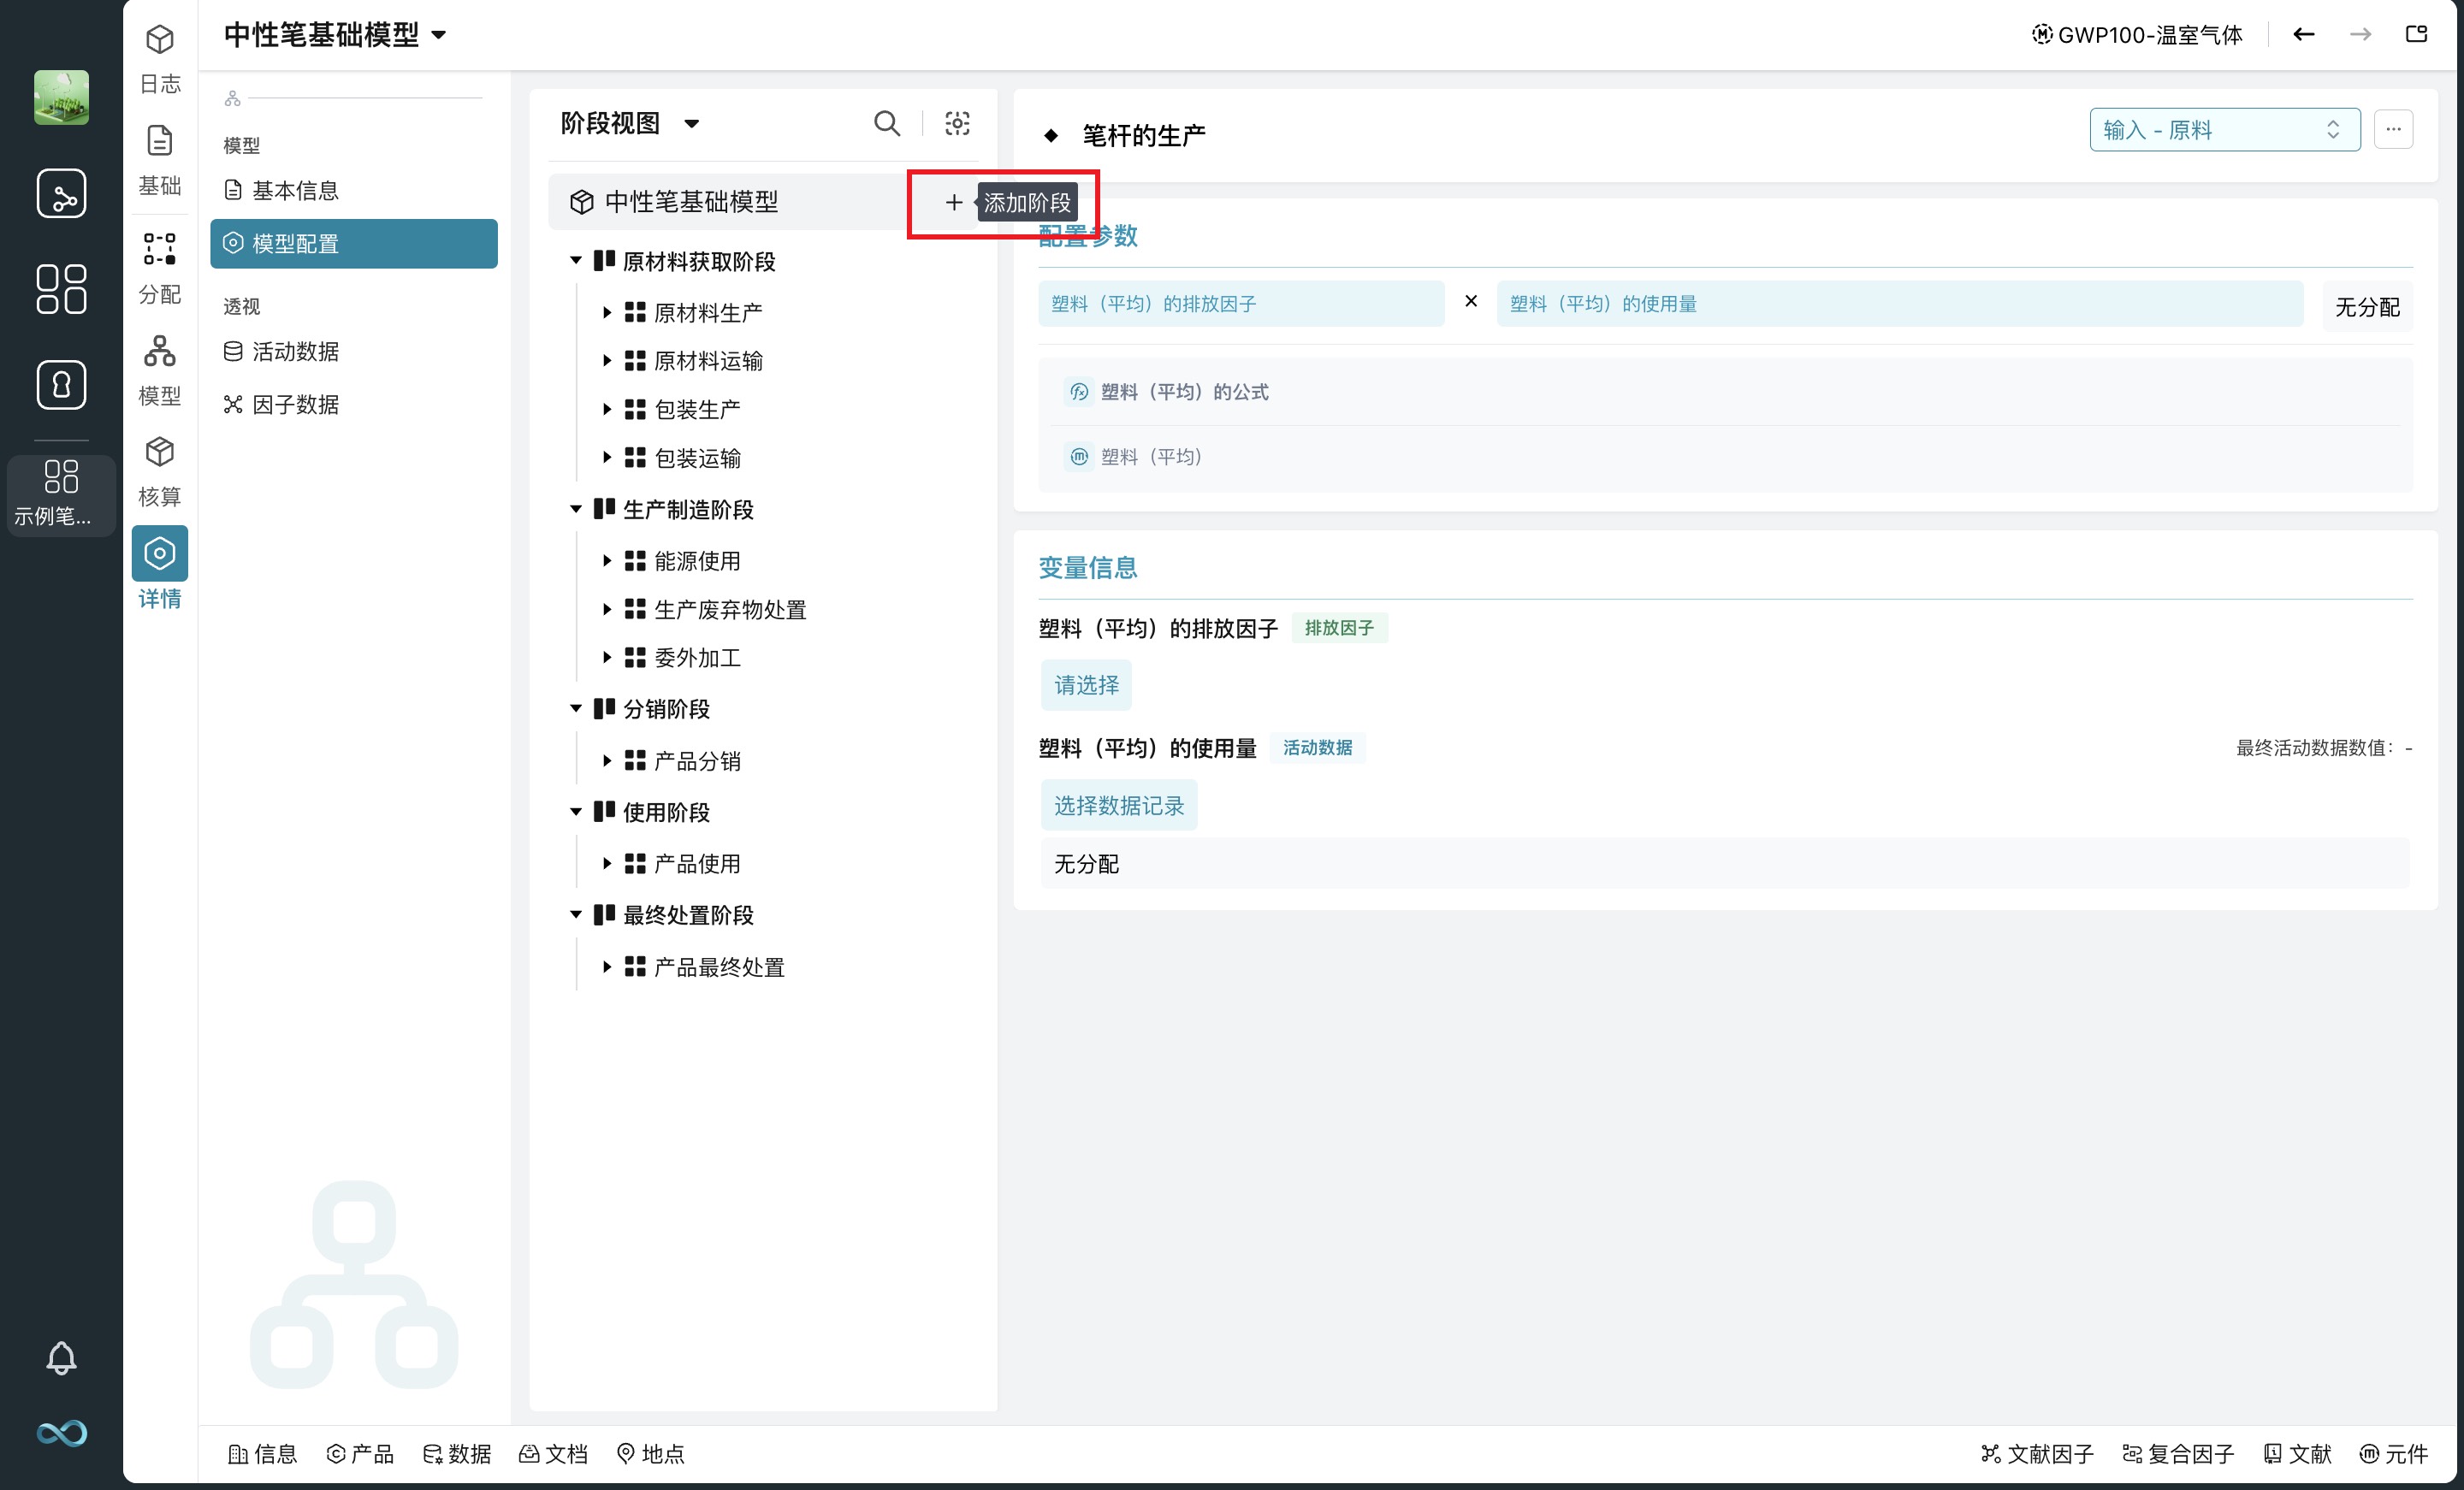Click the 请选择 emission factor button

(x=1086, y=685)
